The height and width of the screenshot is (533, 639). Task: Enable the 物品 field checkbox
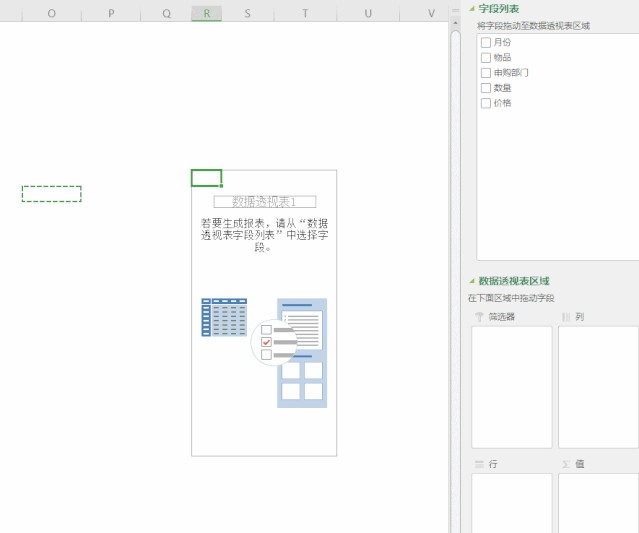point(486,58)
